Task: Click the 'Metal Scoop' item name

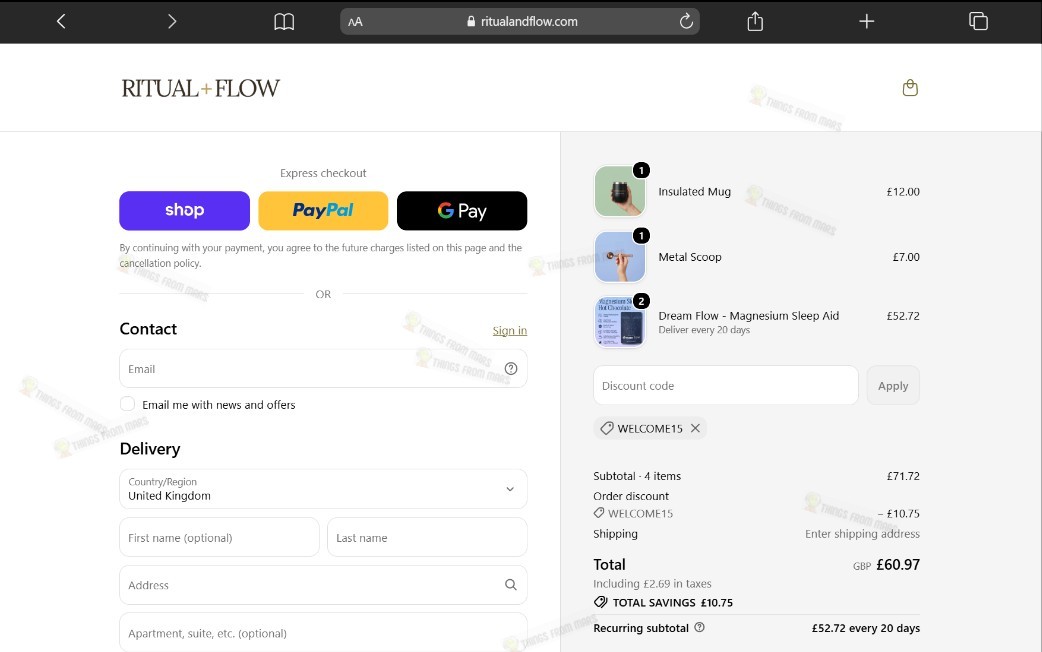Action: (x=690, y=257)
